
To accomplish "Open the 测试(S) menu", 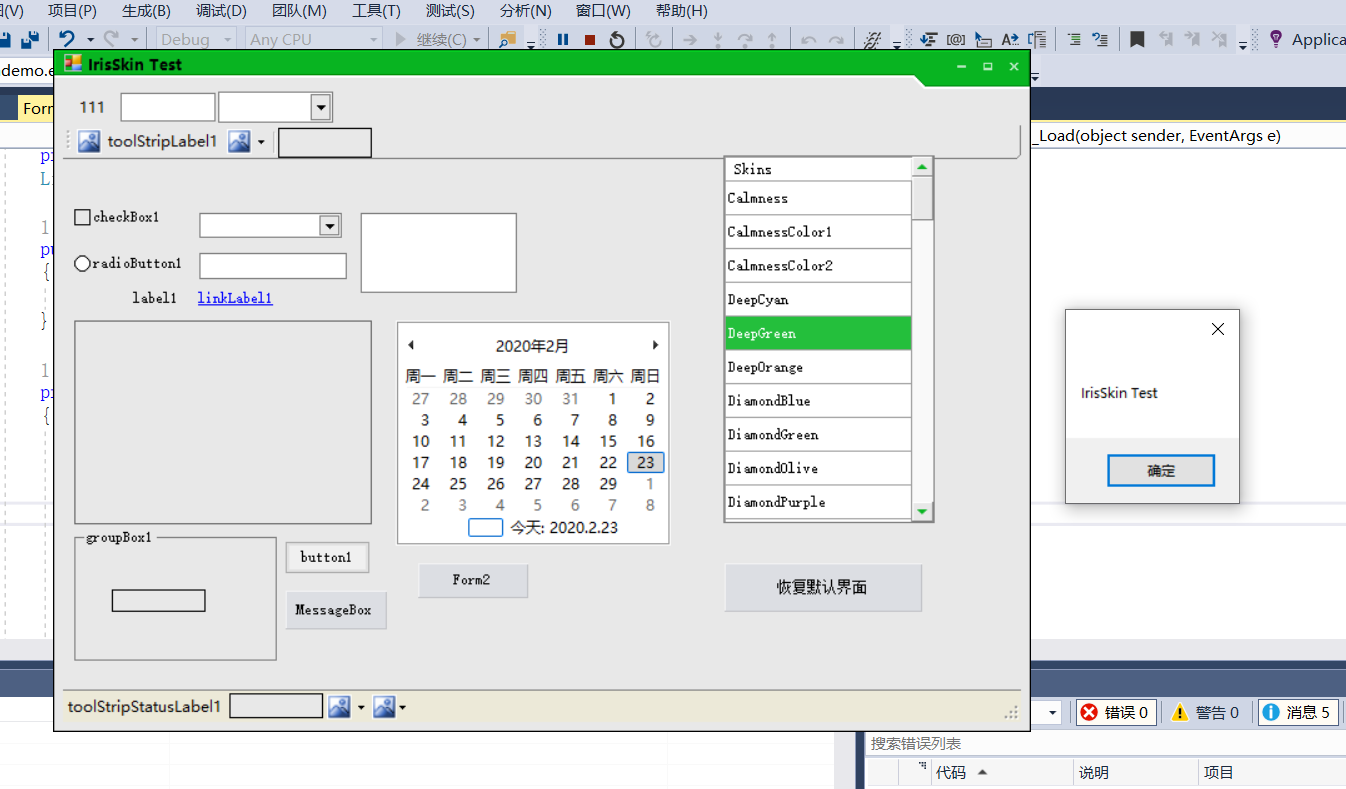I will (449, 11).
